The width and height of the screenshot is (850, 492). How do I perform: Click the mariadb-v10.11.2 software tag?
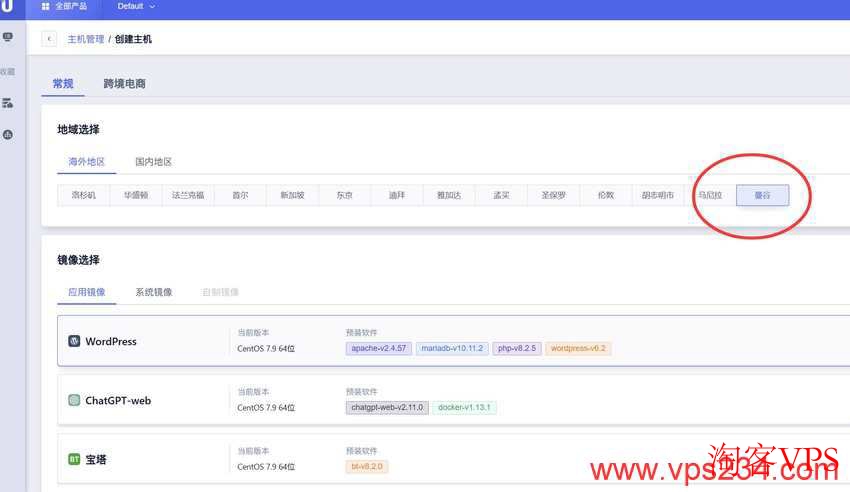click(452, 348)
